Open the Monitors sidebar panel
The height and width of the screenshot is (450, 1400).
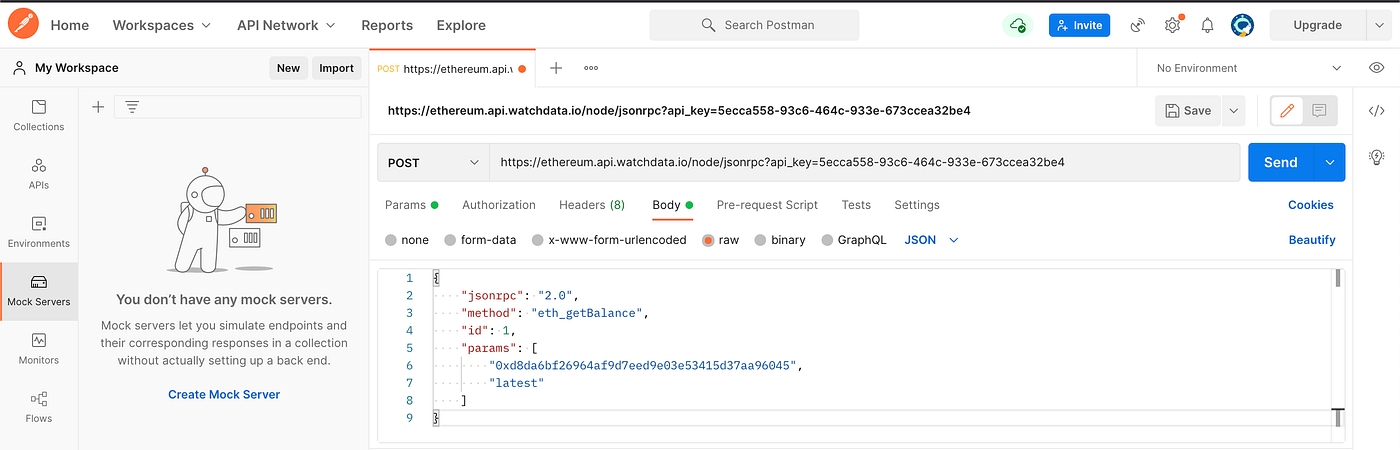(x=39, y=349)
